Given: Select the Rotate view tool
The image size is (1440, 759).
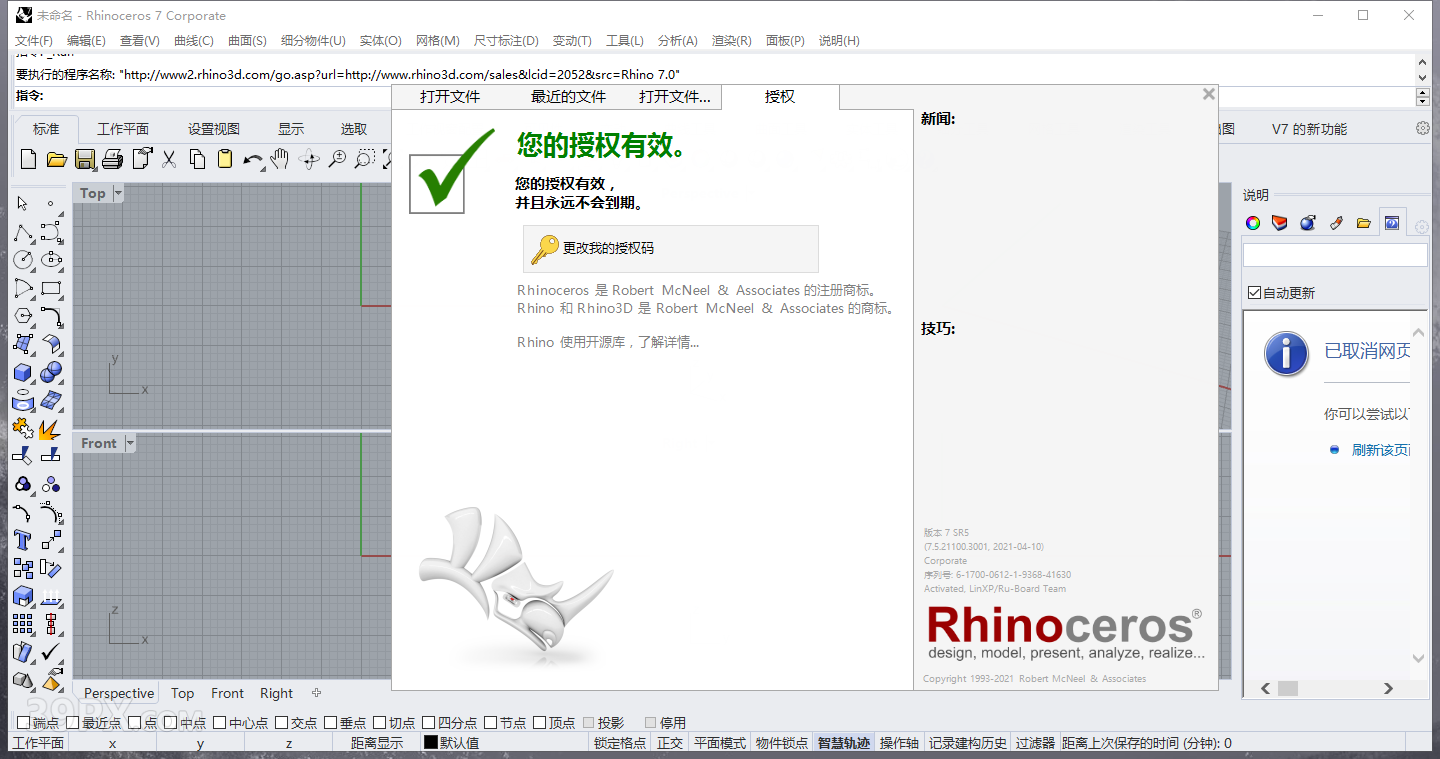Looking at the screenshot, I should click(x=309, y=159).
